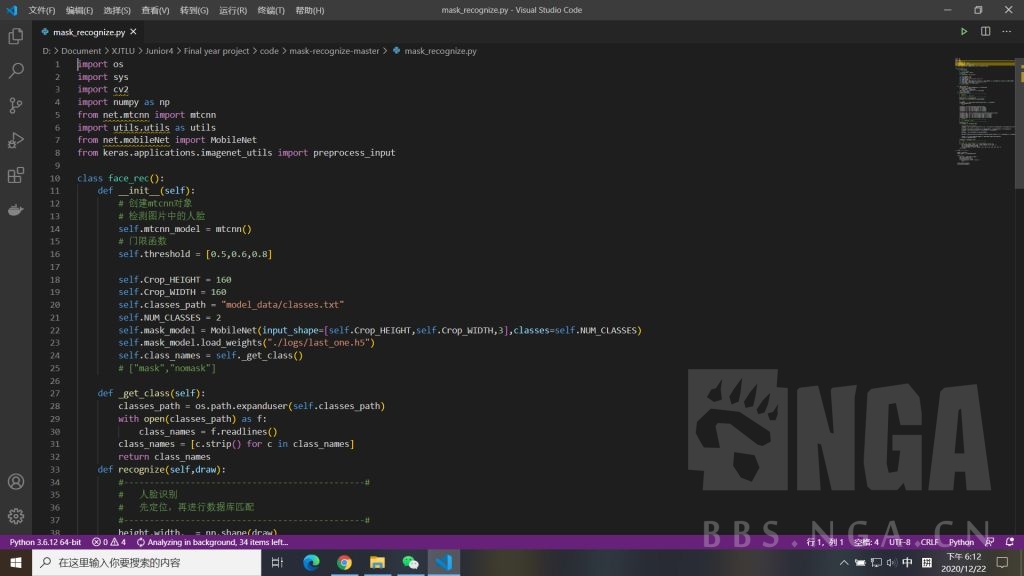The height and width of the screenshot is (576, 1024).
Task: Click errors and warnings count in status bar
Action: coord(109,542)
